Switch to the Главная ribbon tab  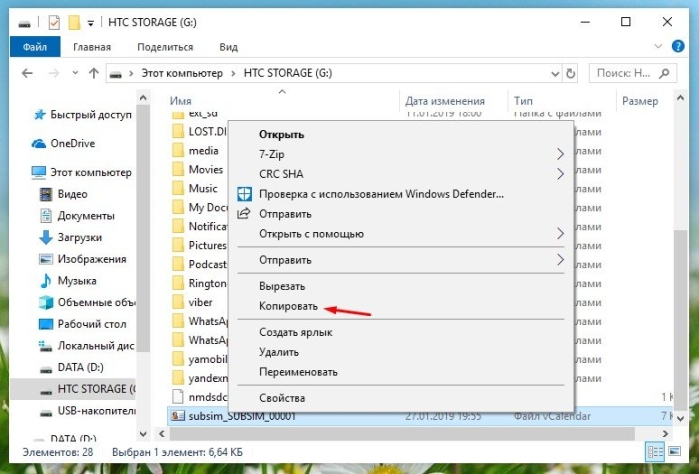(x=92, y=47)
